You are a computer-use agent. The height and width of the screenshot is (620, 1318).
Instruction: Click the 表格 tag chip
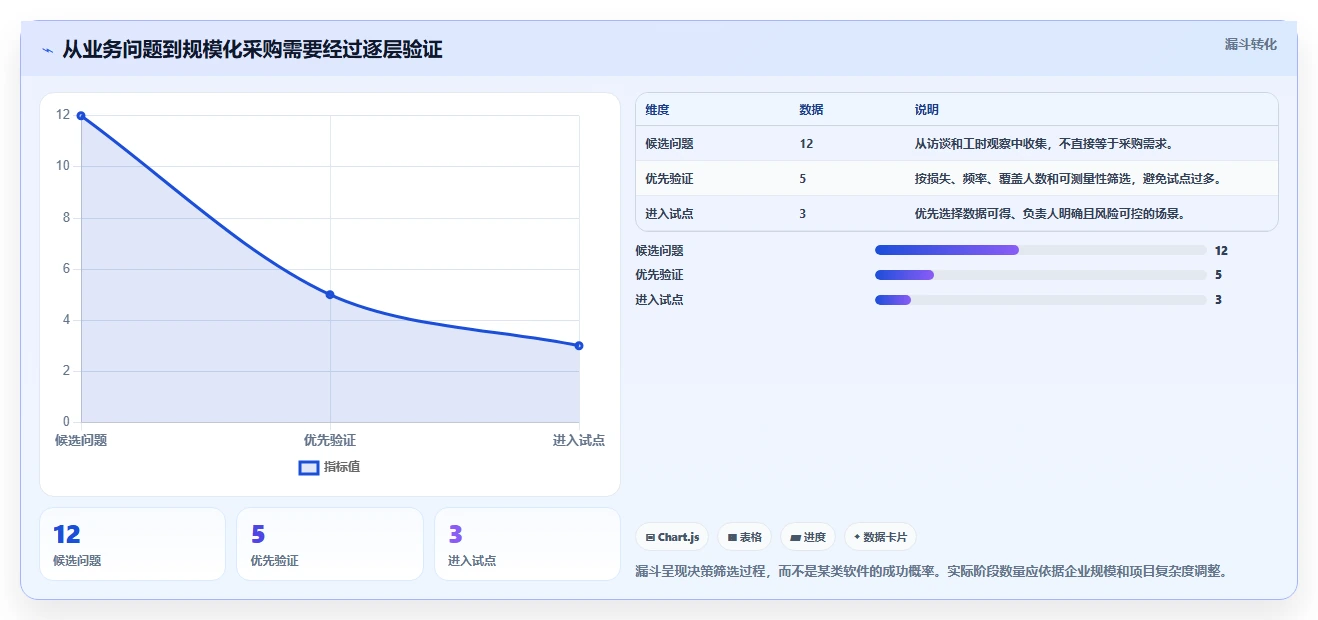(745, 537)
